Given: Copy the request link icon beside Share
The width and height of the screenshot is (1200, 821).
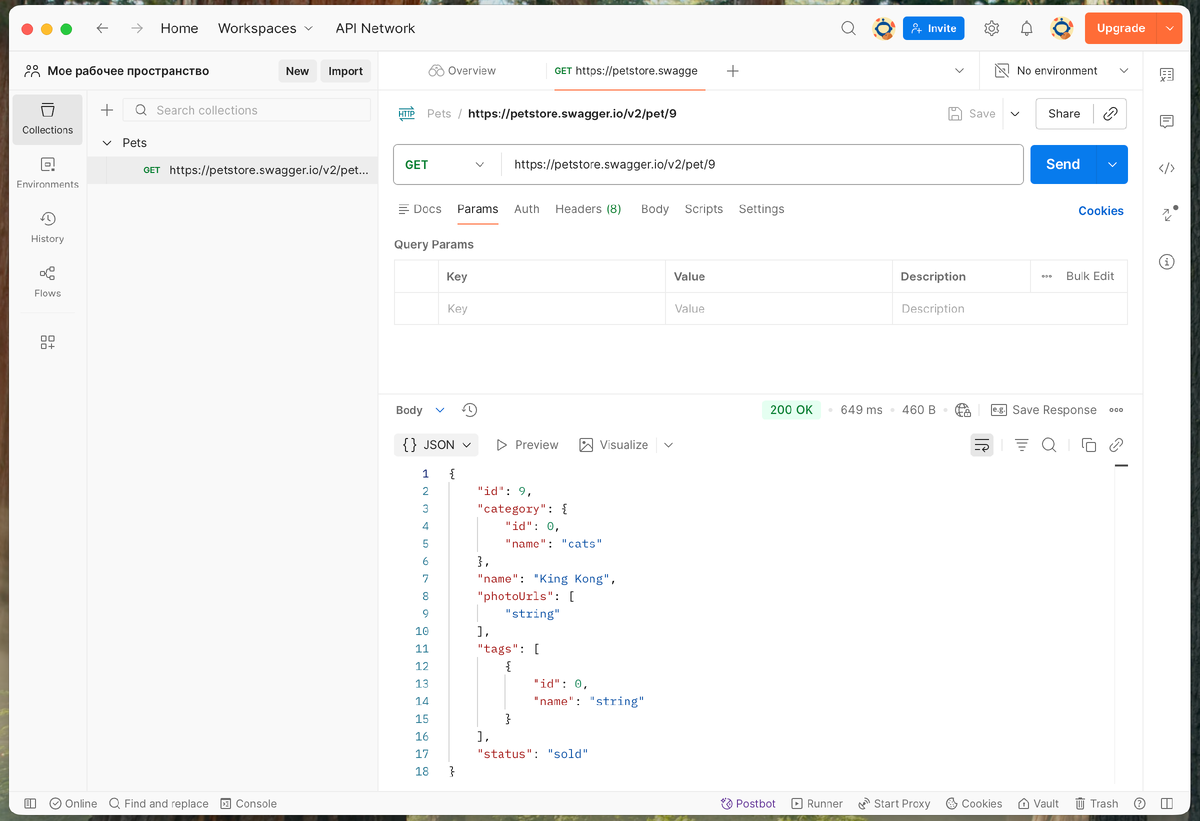Looking at the screenshot, I should [x=1110, y=114].
